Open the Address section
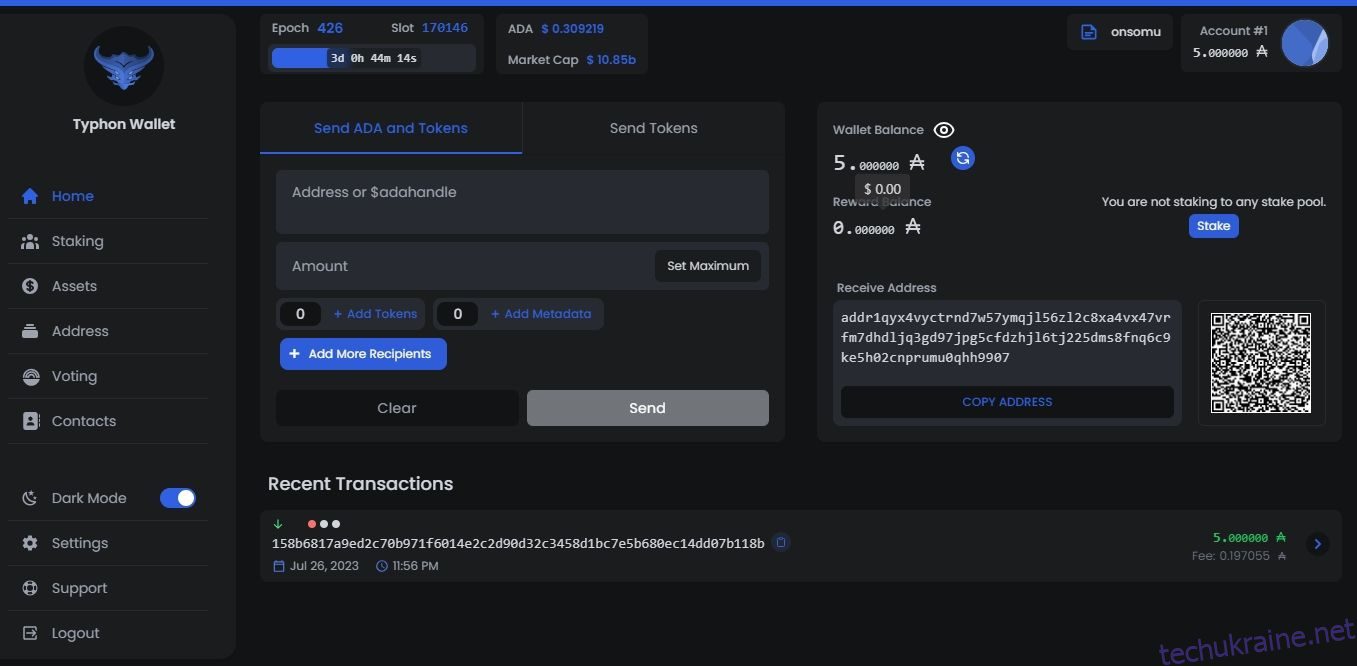1357x666 pixels. [x=80, y=331]
